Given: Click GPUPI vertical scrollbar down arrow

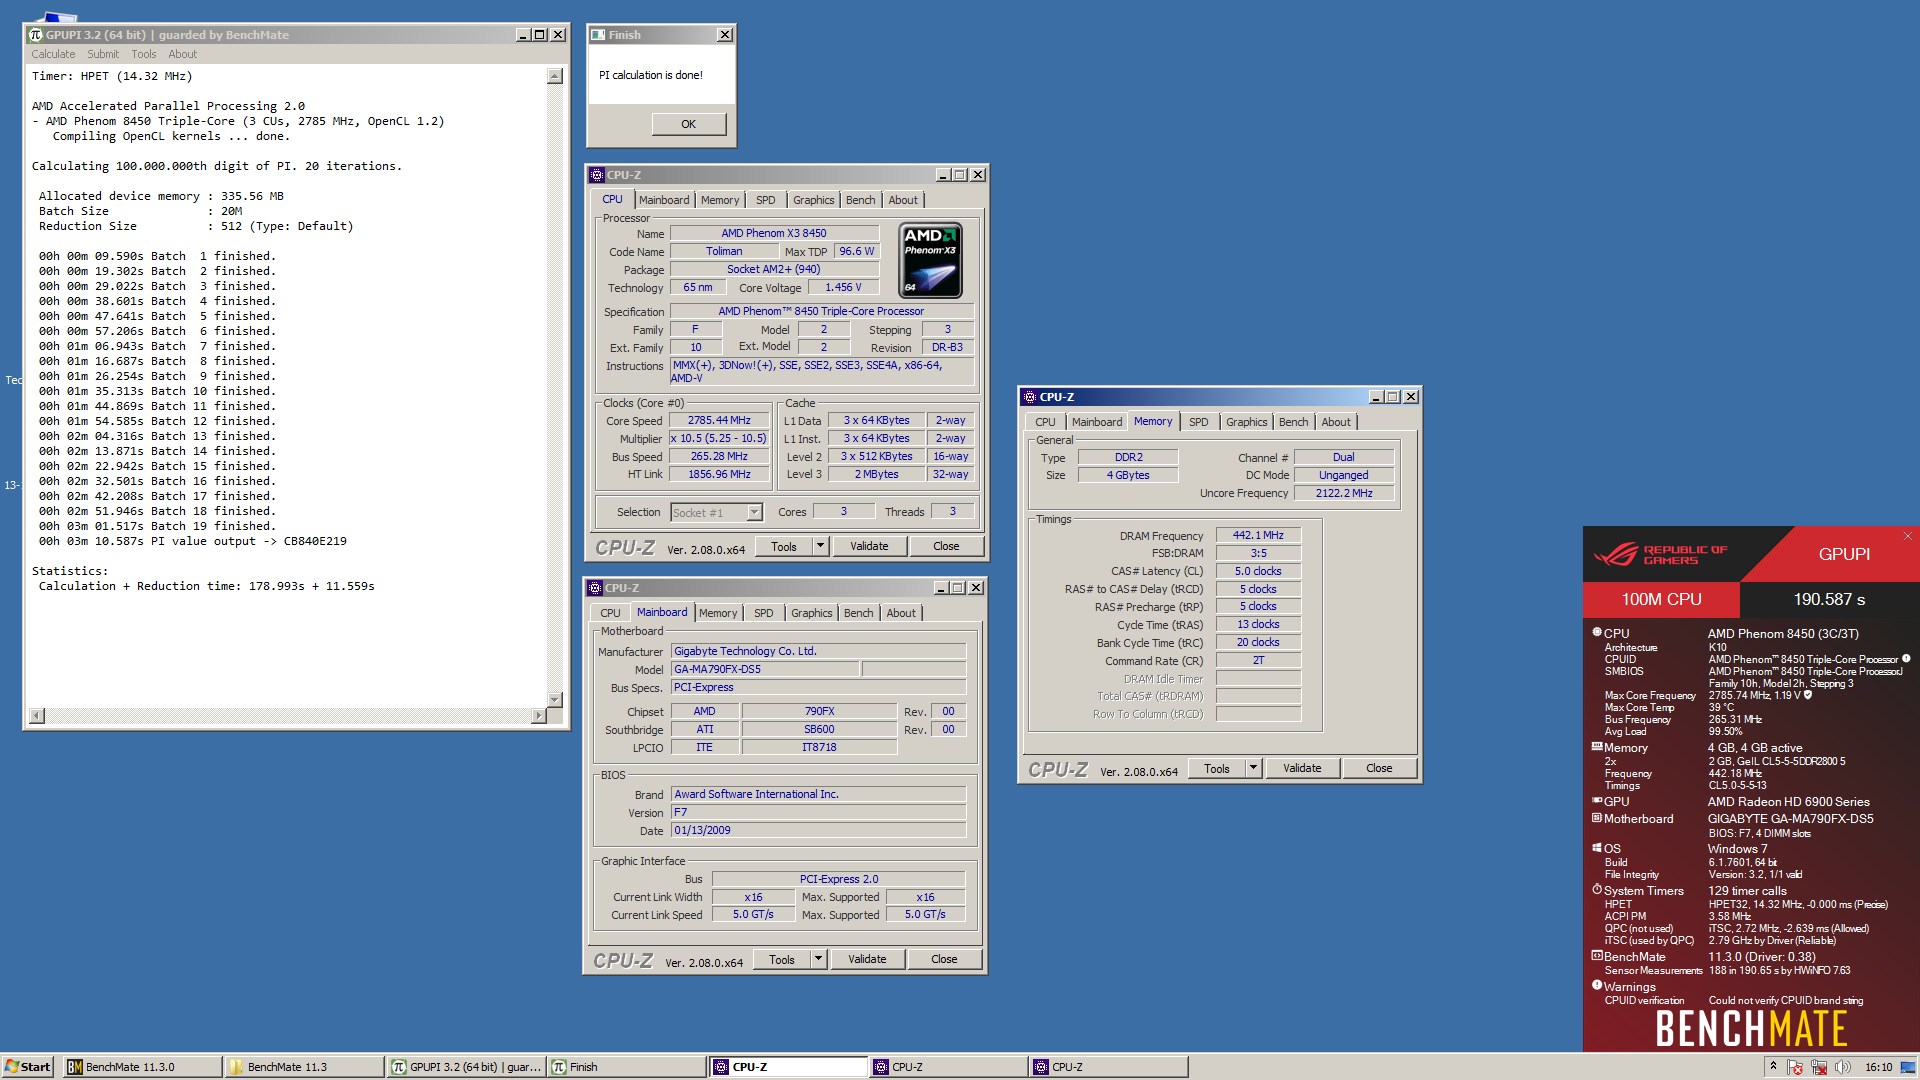Looking at the screenshot, I should click(x=555, y=699).
